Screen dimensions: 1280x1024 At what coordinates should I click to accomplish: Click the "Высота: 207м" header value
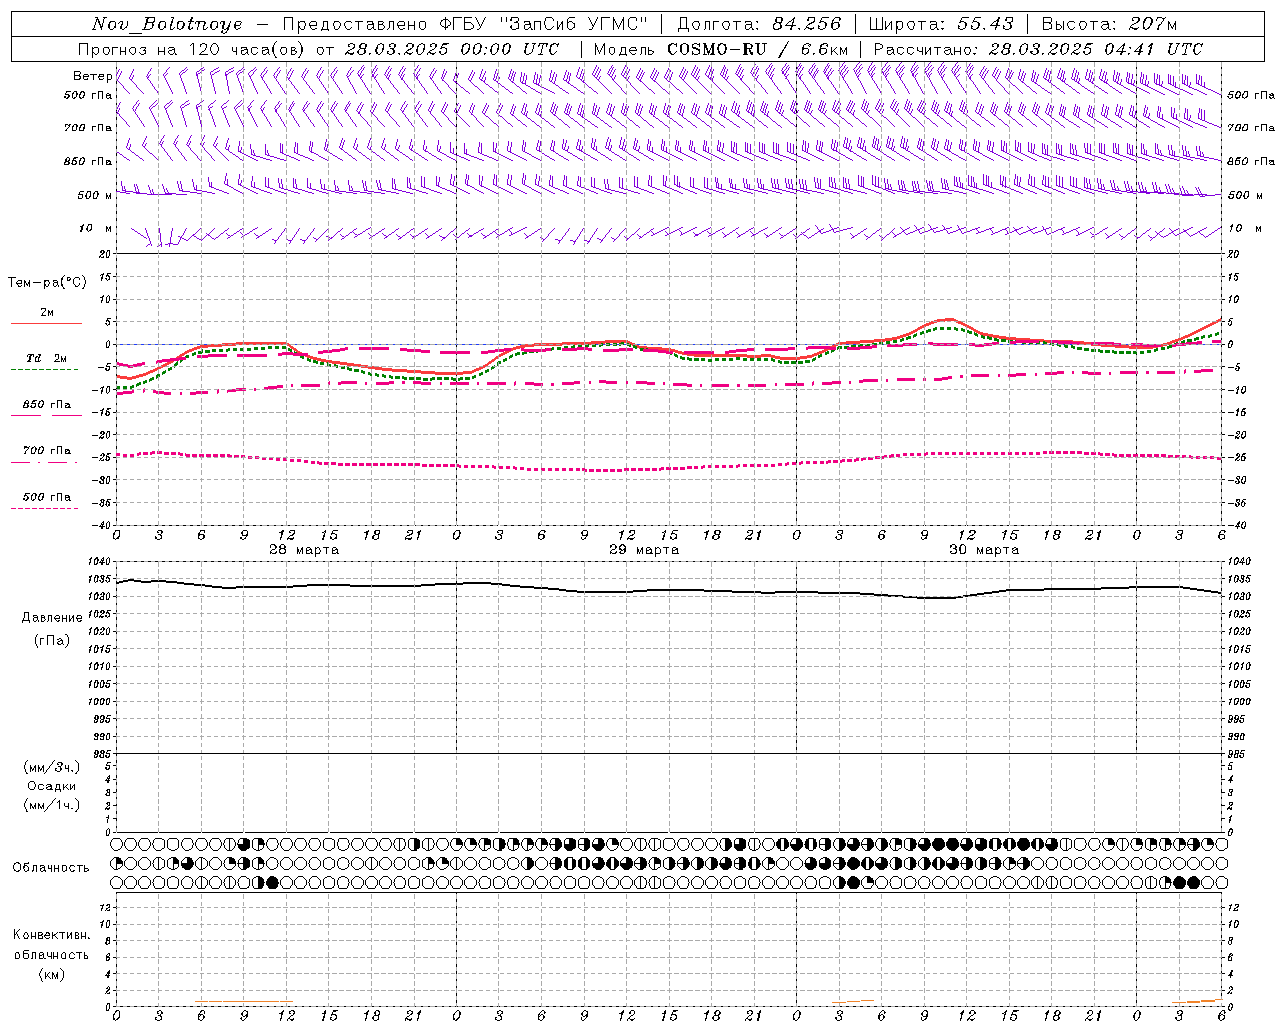(x=1109, y=24)
